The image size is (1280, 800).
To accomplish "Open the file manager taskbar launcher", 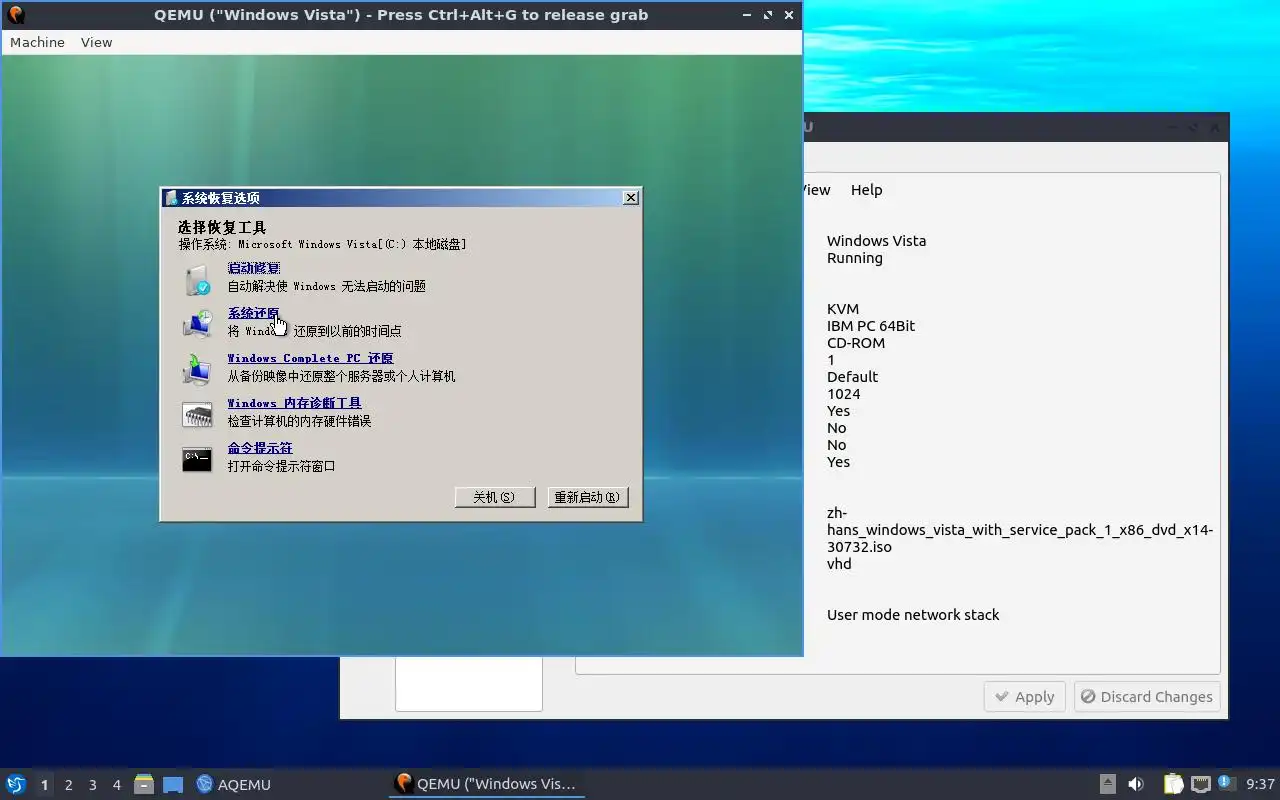I will [144, 784].
